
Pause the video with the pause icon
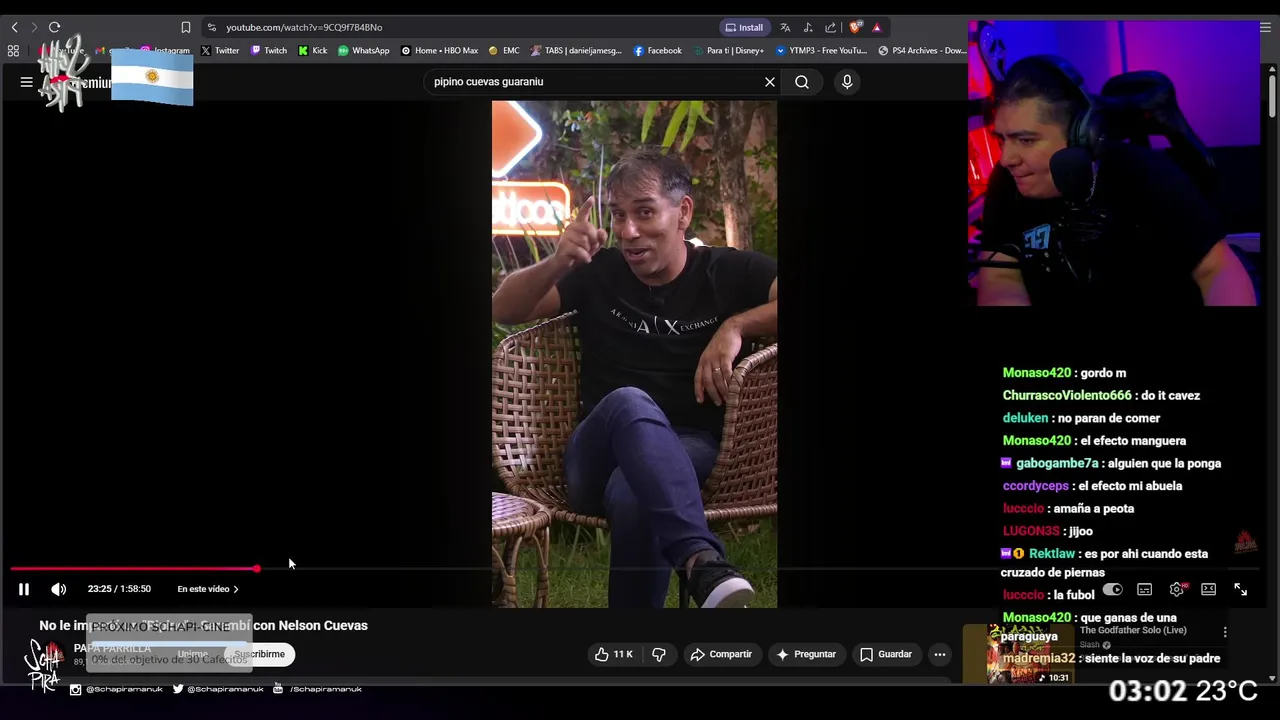(x=24, y=589)
